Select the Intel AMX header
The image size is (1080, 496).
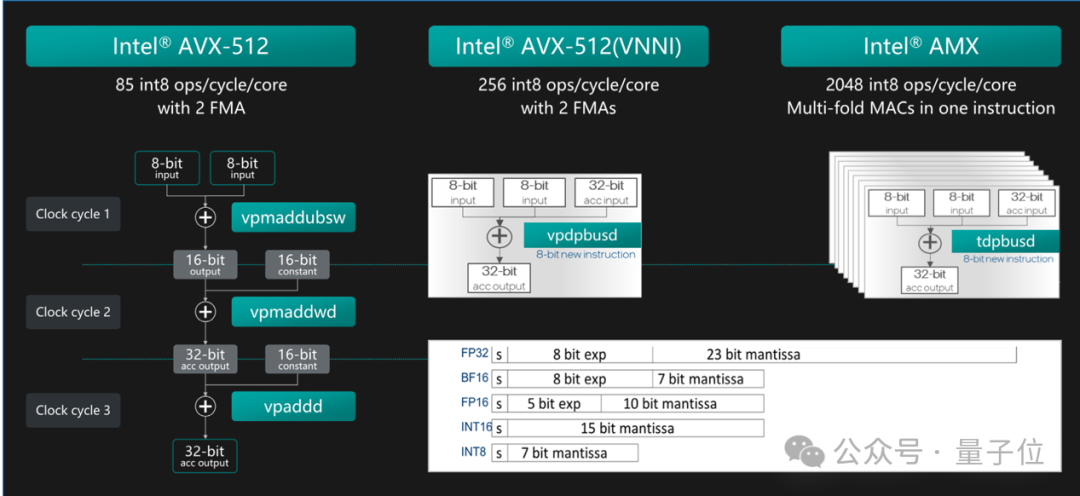(920, 46)
